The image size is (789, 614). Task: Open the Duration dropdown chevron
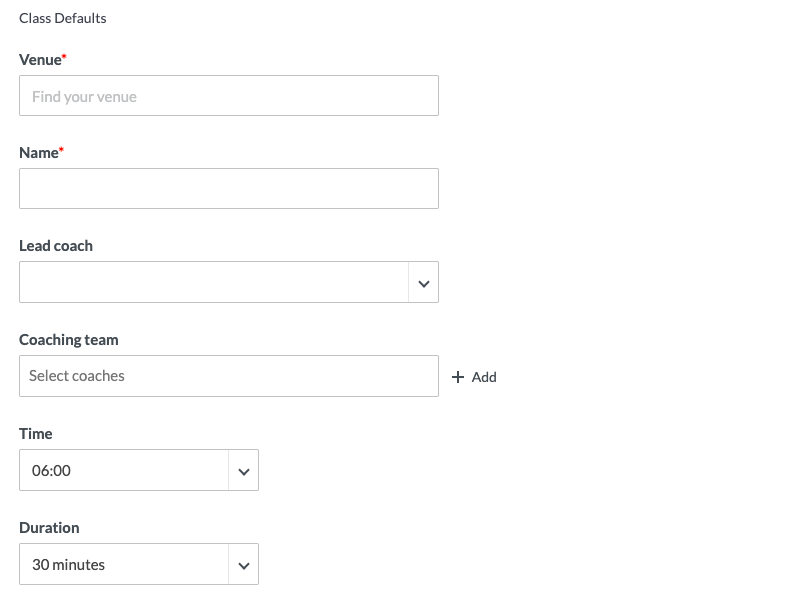(x=243, y=565)
